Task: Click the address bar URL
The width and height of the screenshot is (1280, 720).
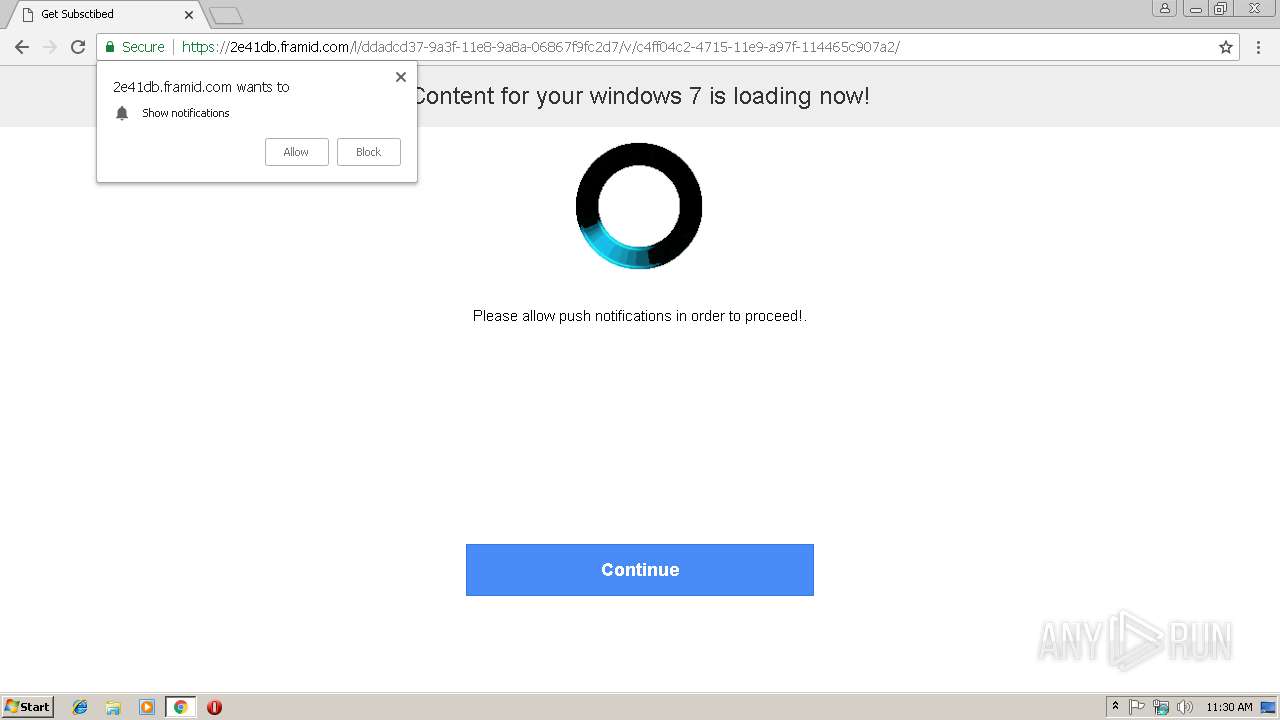Action: click(540, 47)
